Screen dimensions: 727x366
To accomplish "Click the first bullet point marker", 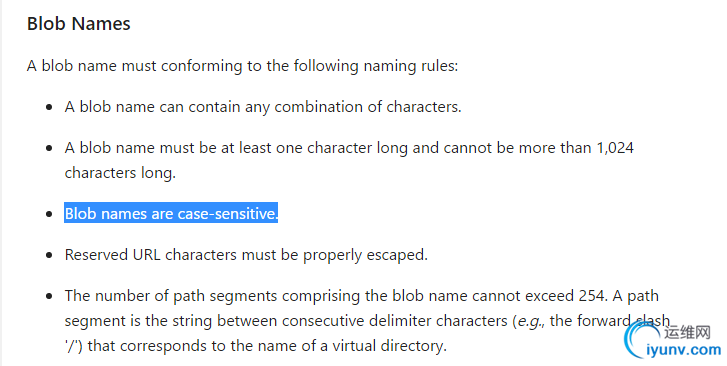I will pos(49,107).
